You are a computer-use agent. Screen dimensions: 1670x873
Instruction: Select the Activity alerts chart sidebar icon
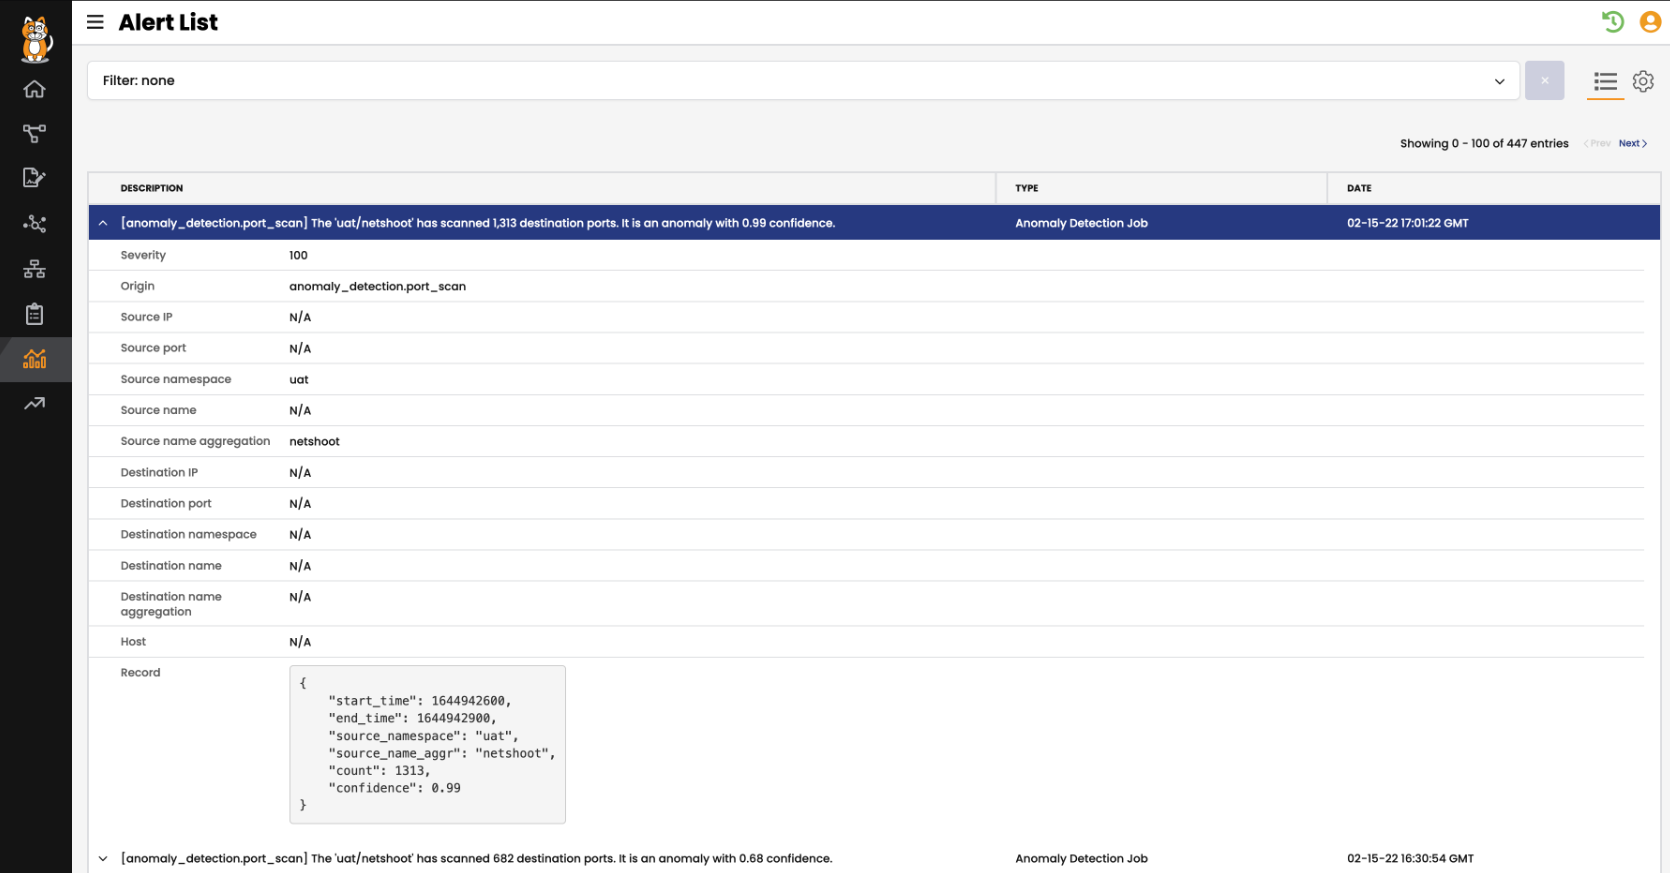point(35,358)
